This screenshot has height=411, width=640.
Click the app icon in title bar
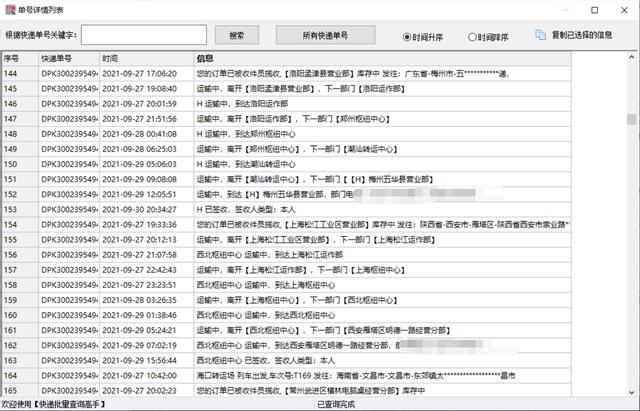(x=10, y=10)
